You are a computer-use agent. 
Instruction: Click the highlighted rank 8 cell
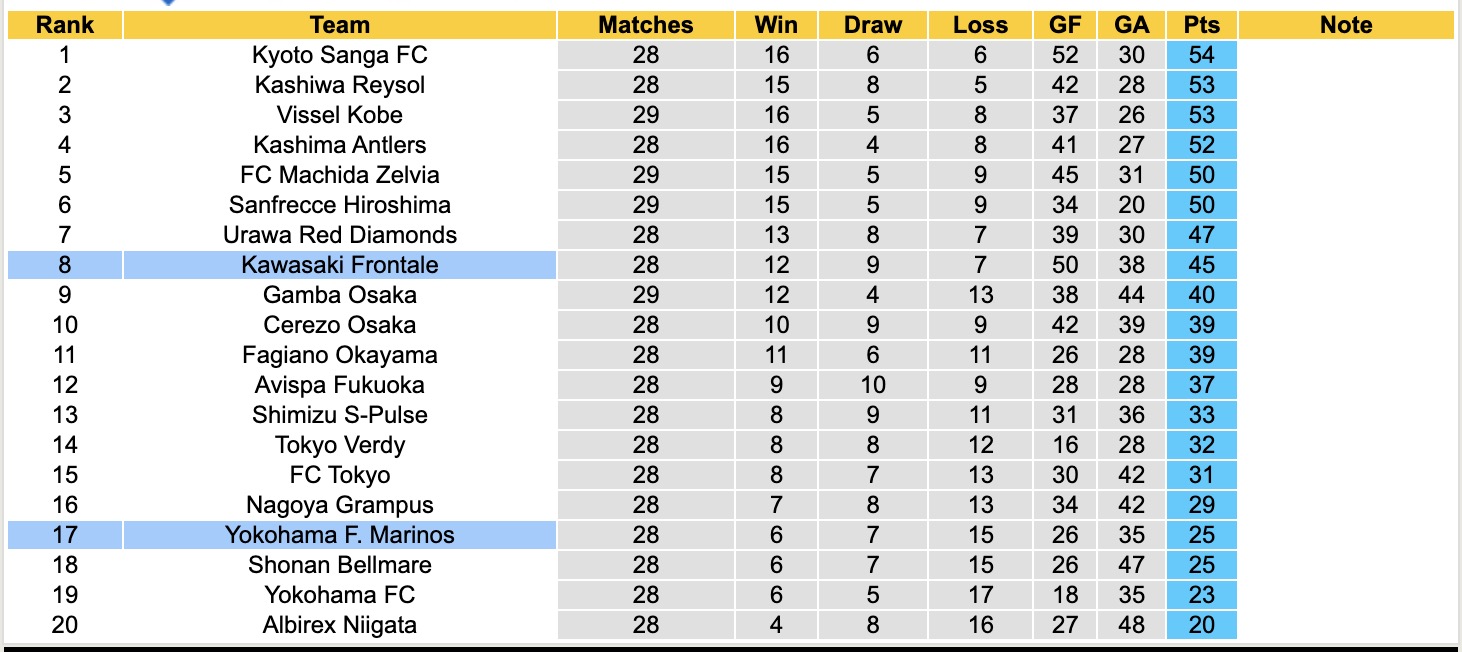coord(65,265)
